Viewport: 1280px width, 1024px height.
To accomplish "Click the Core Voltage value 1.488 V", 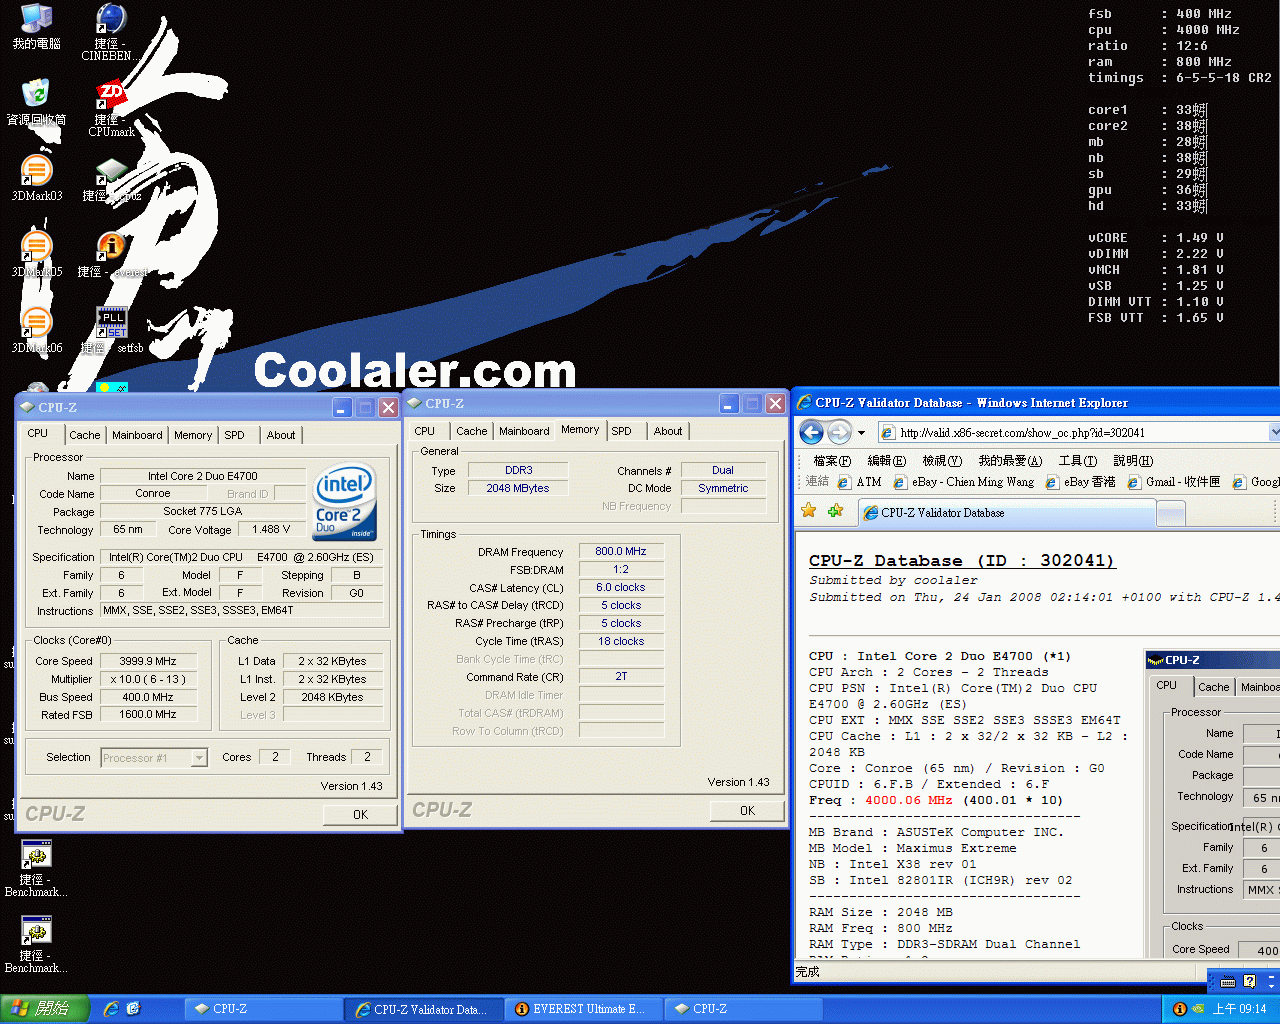I will click(271, 530).
